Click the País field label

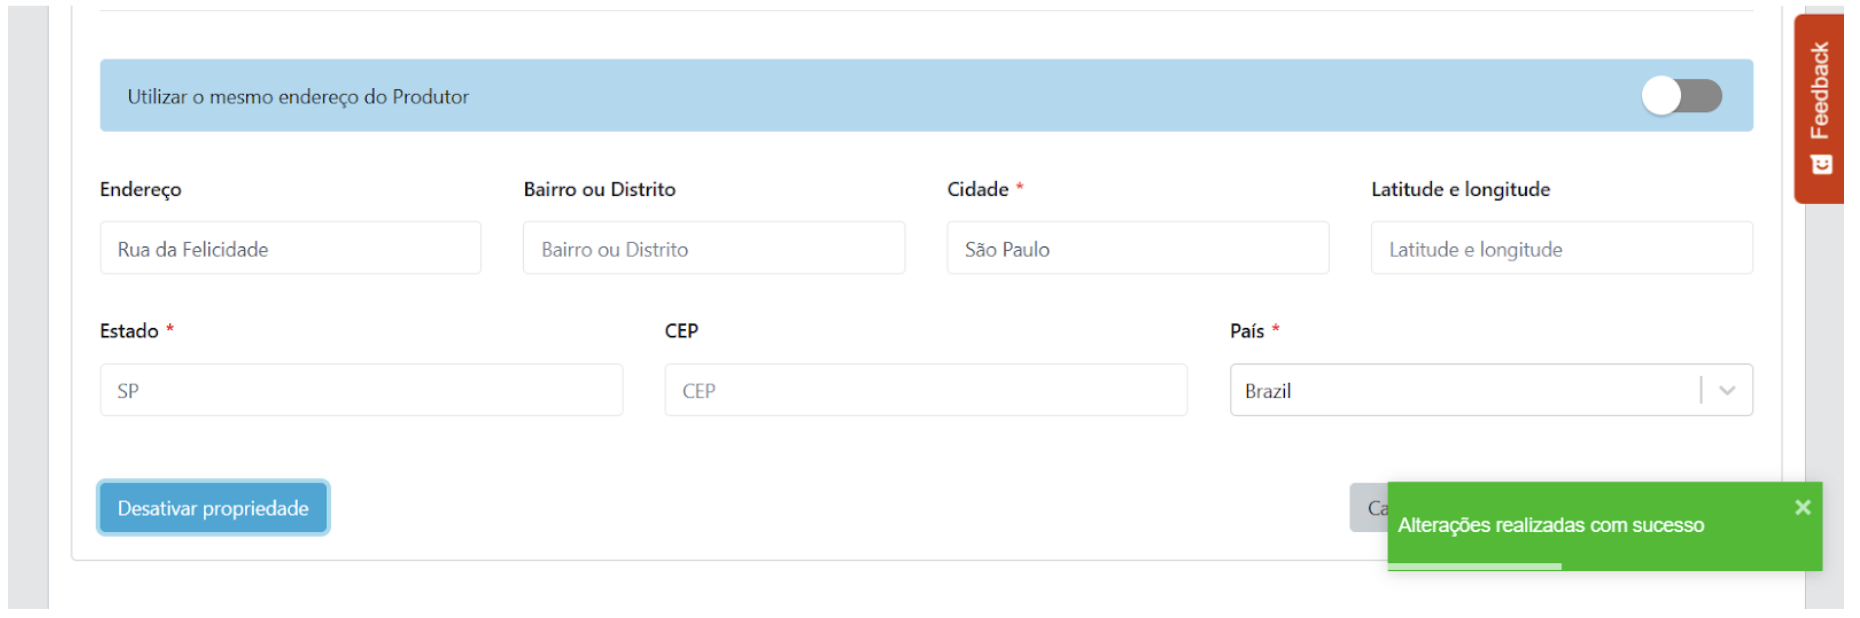(1247, 331)
